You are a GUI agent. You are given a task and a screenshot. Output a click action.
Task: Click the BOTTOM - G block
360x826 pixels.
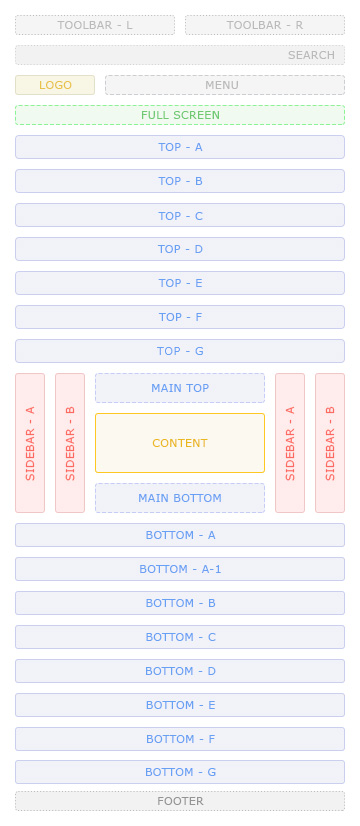(180, 772)
